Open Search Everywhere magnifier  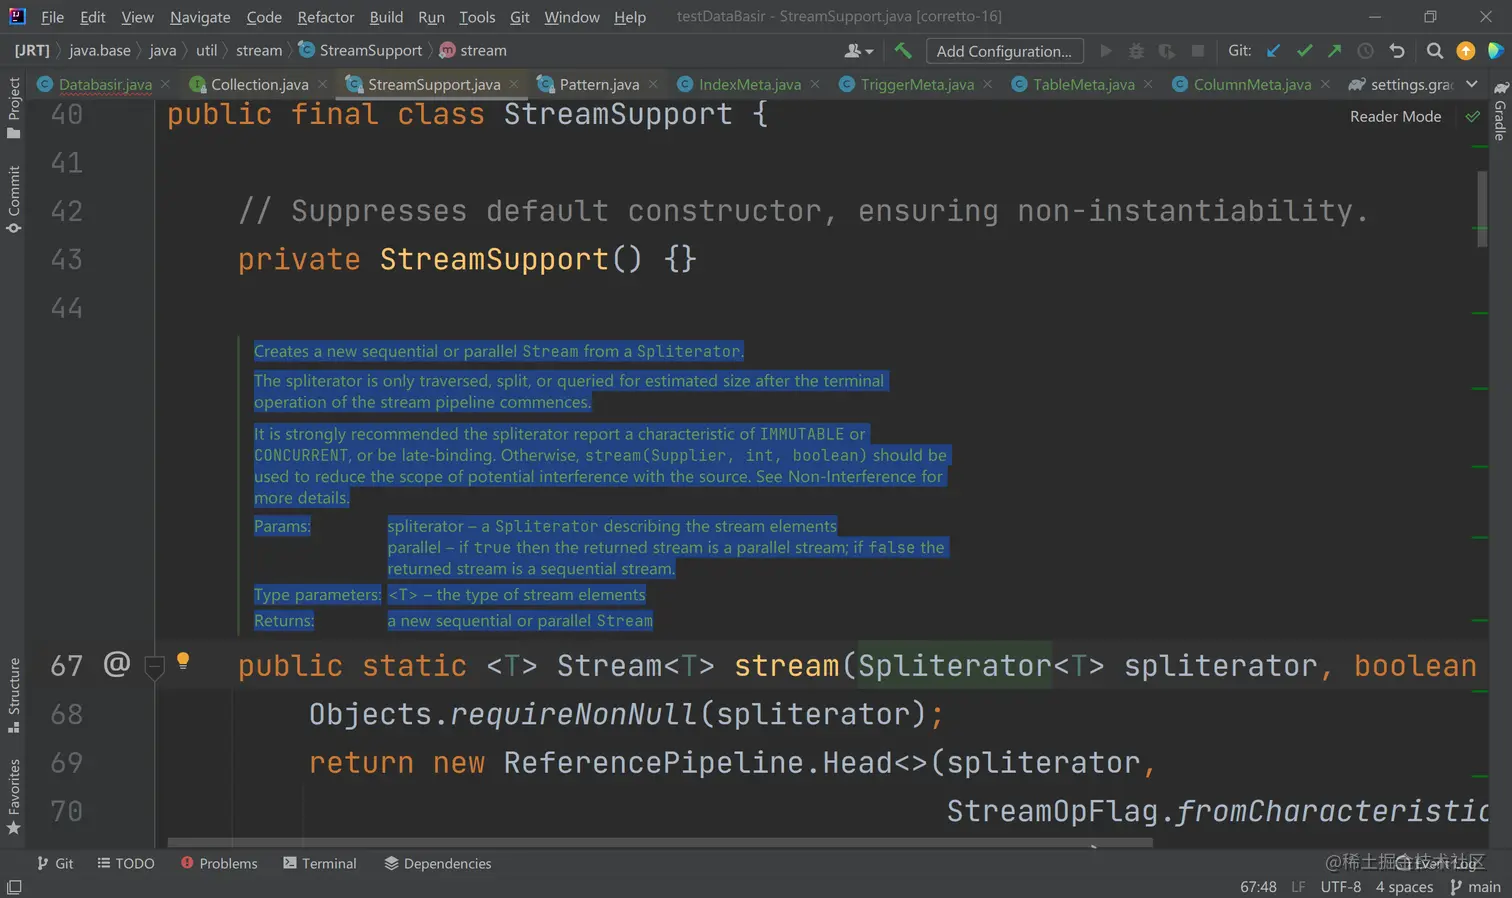pyautogui.click(x=1435, y=50)
